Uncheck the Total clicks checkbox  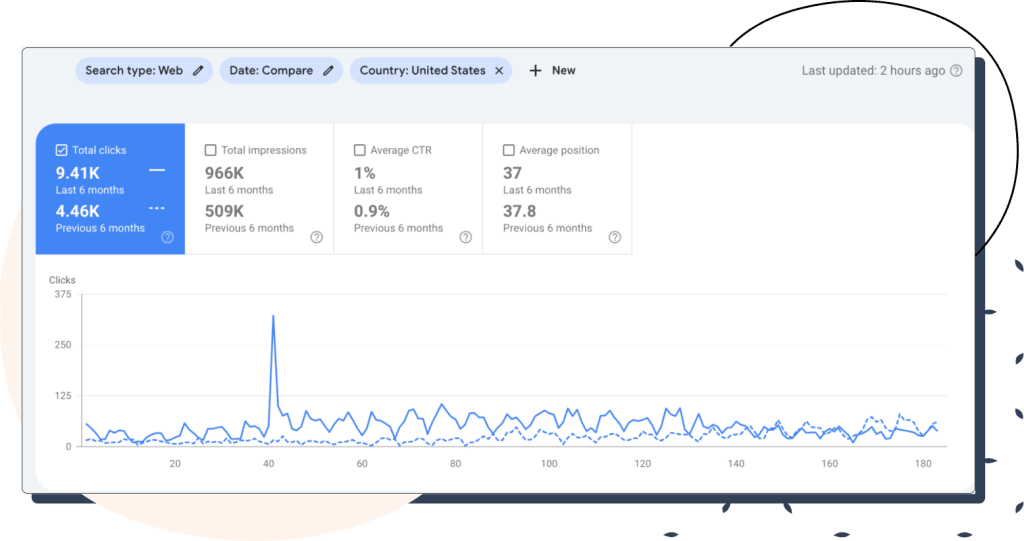61,150
